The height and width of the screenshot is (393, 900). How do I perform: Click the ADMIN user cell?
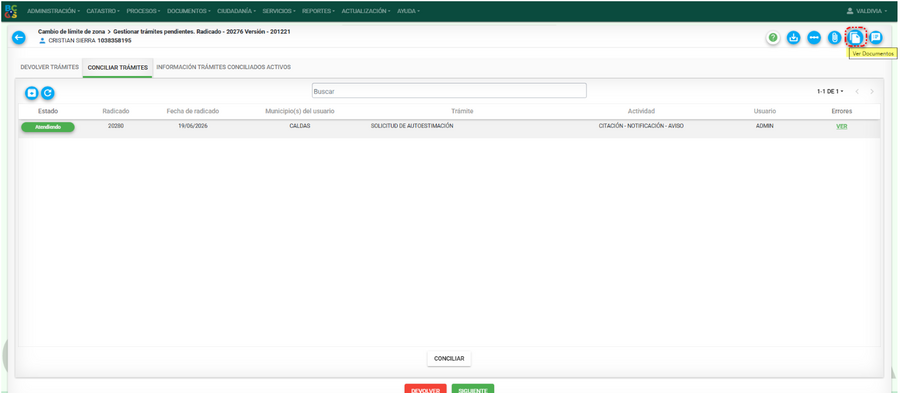click(x=765, y=126)
